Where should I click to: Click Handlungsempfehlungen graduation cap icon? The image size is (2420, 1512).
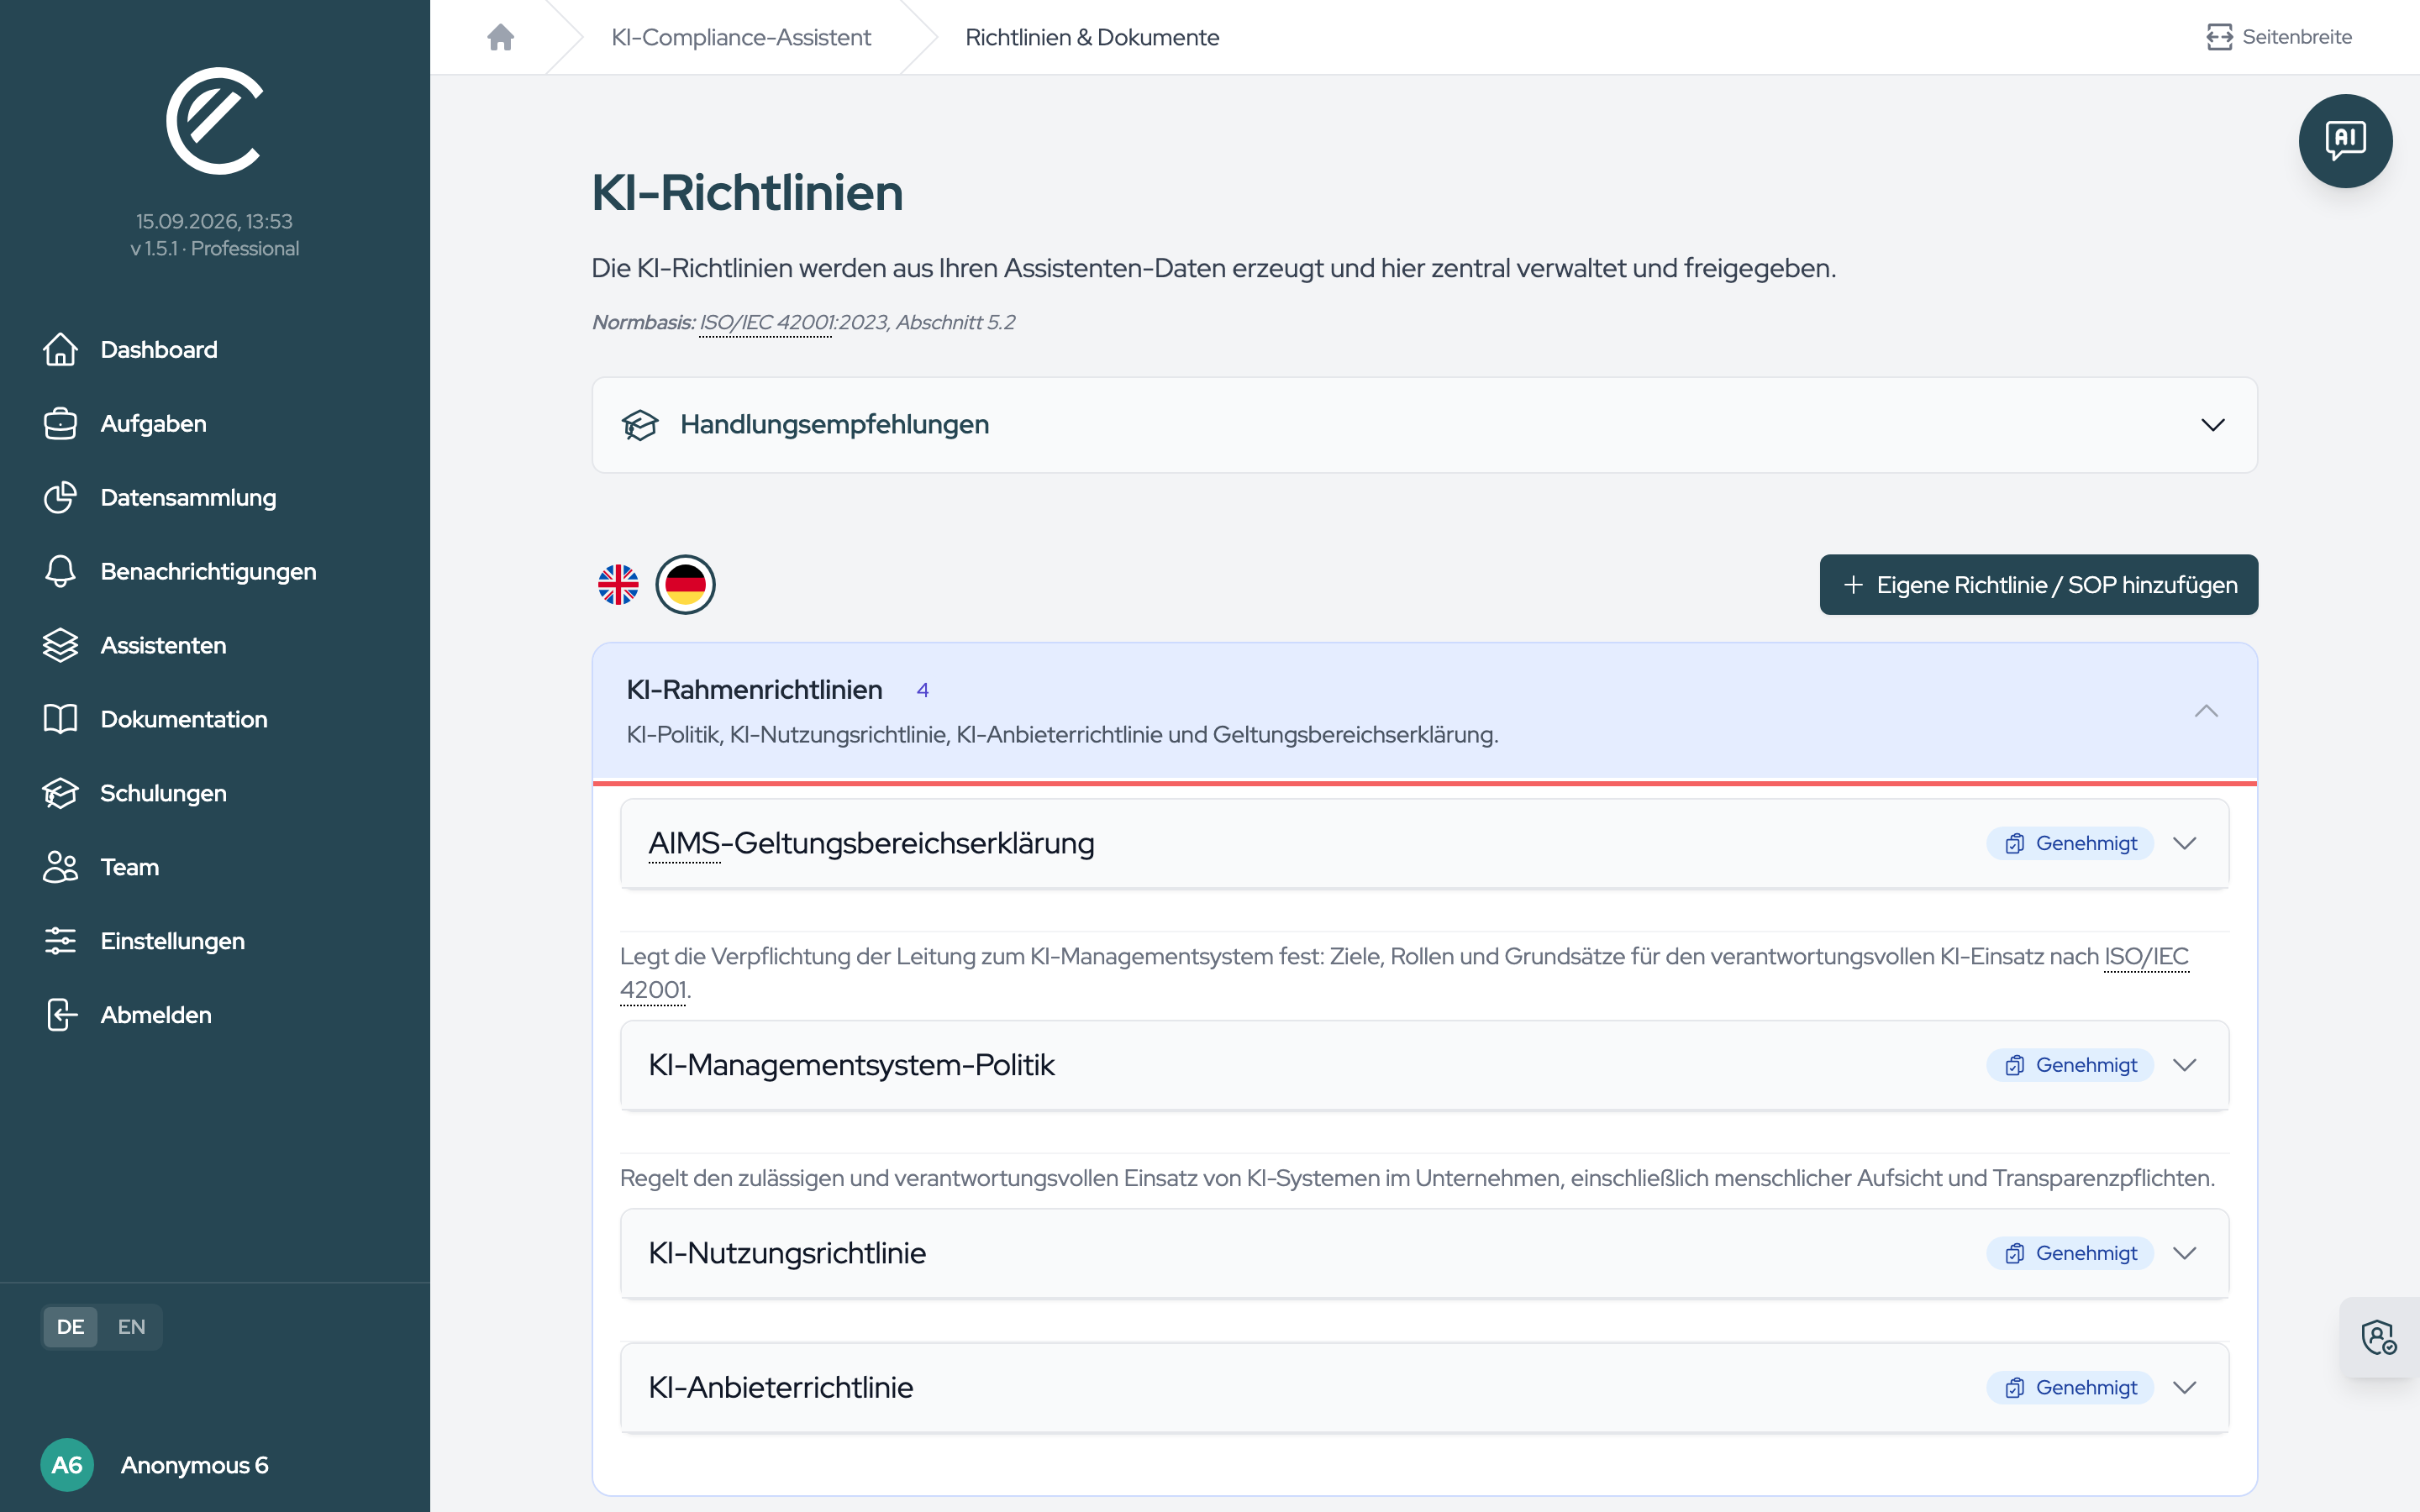click(640, 425)
